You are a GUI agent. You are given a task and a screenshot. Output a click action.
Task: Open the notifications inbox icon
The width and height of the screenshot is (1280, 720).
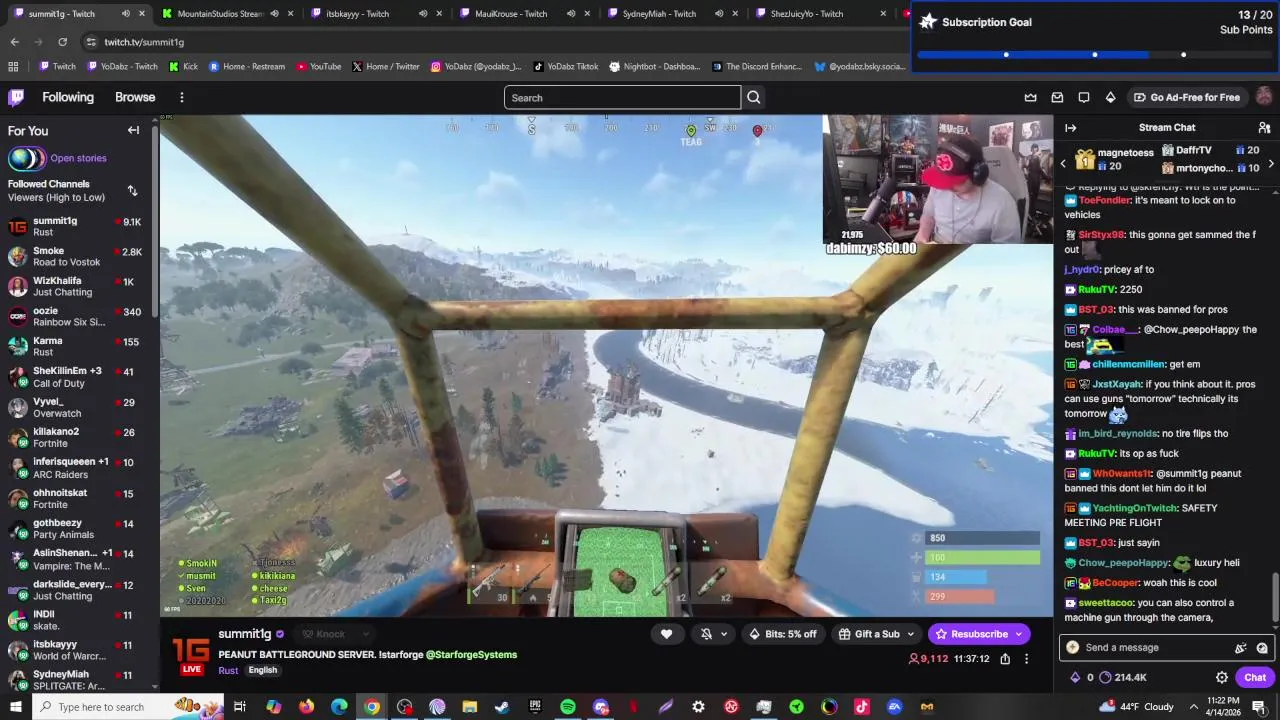(x=1057, y=97)
